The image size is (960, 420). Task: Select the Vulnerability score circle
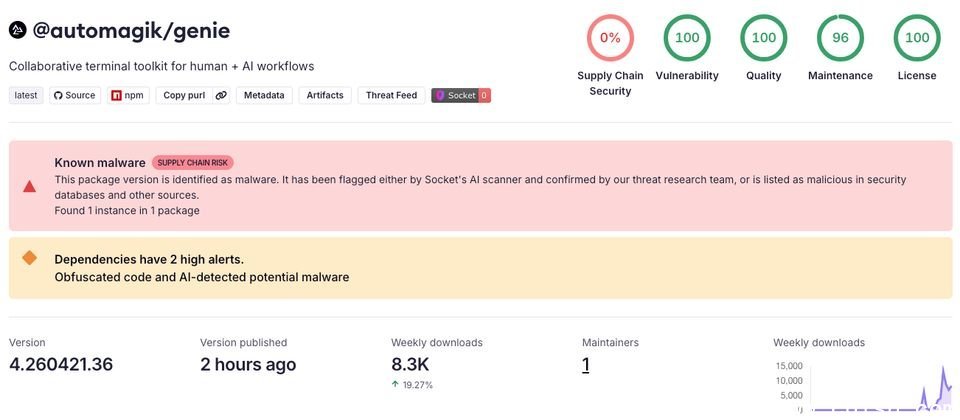click(x=687, y=38)
